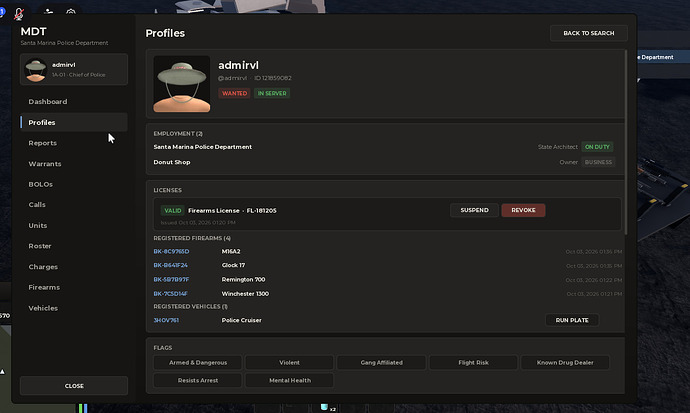The height and width of the screenshot is (413, 690).
Task: Open the Glock 17 serial link
Action: [x=170, y=265]
